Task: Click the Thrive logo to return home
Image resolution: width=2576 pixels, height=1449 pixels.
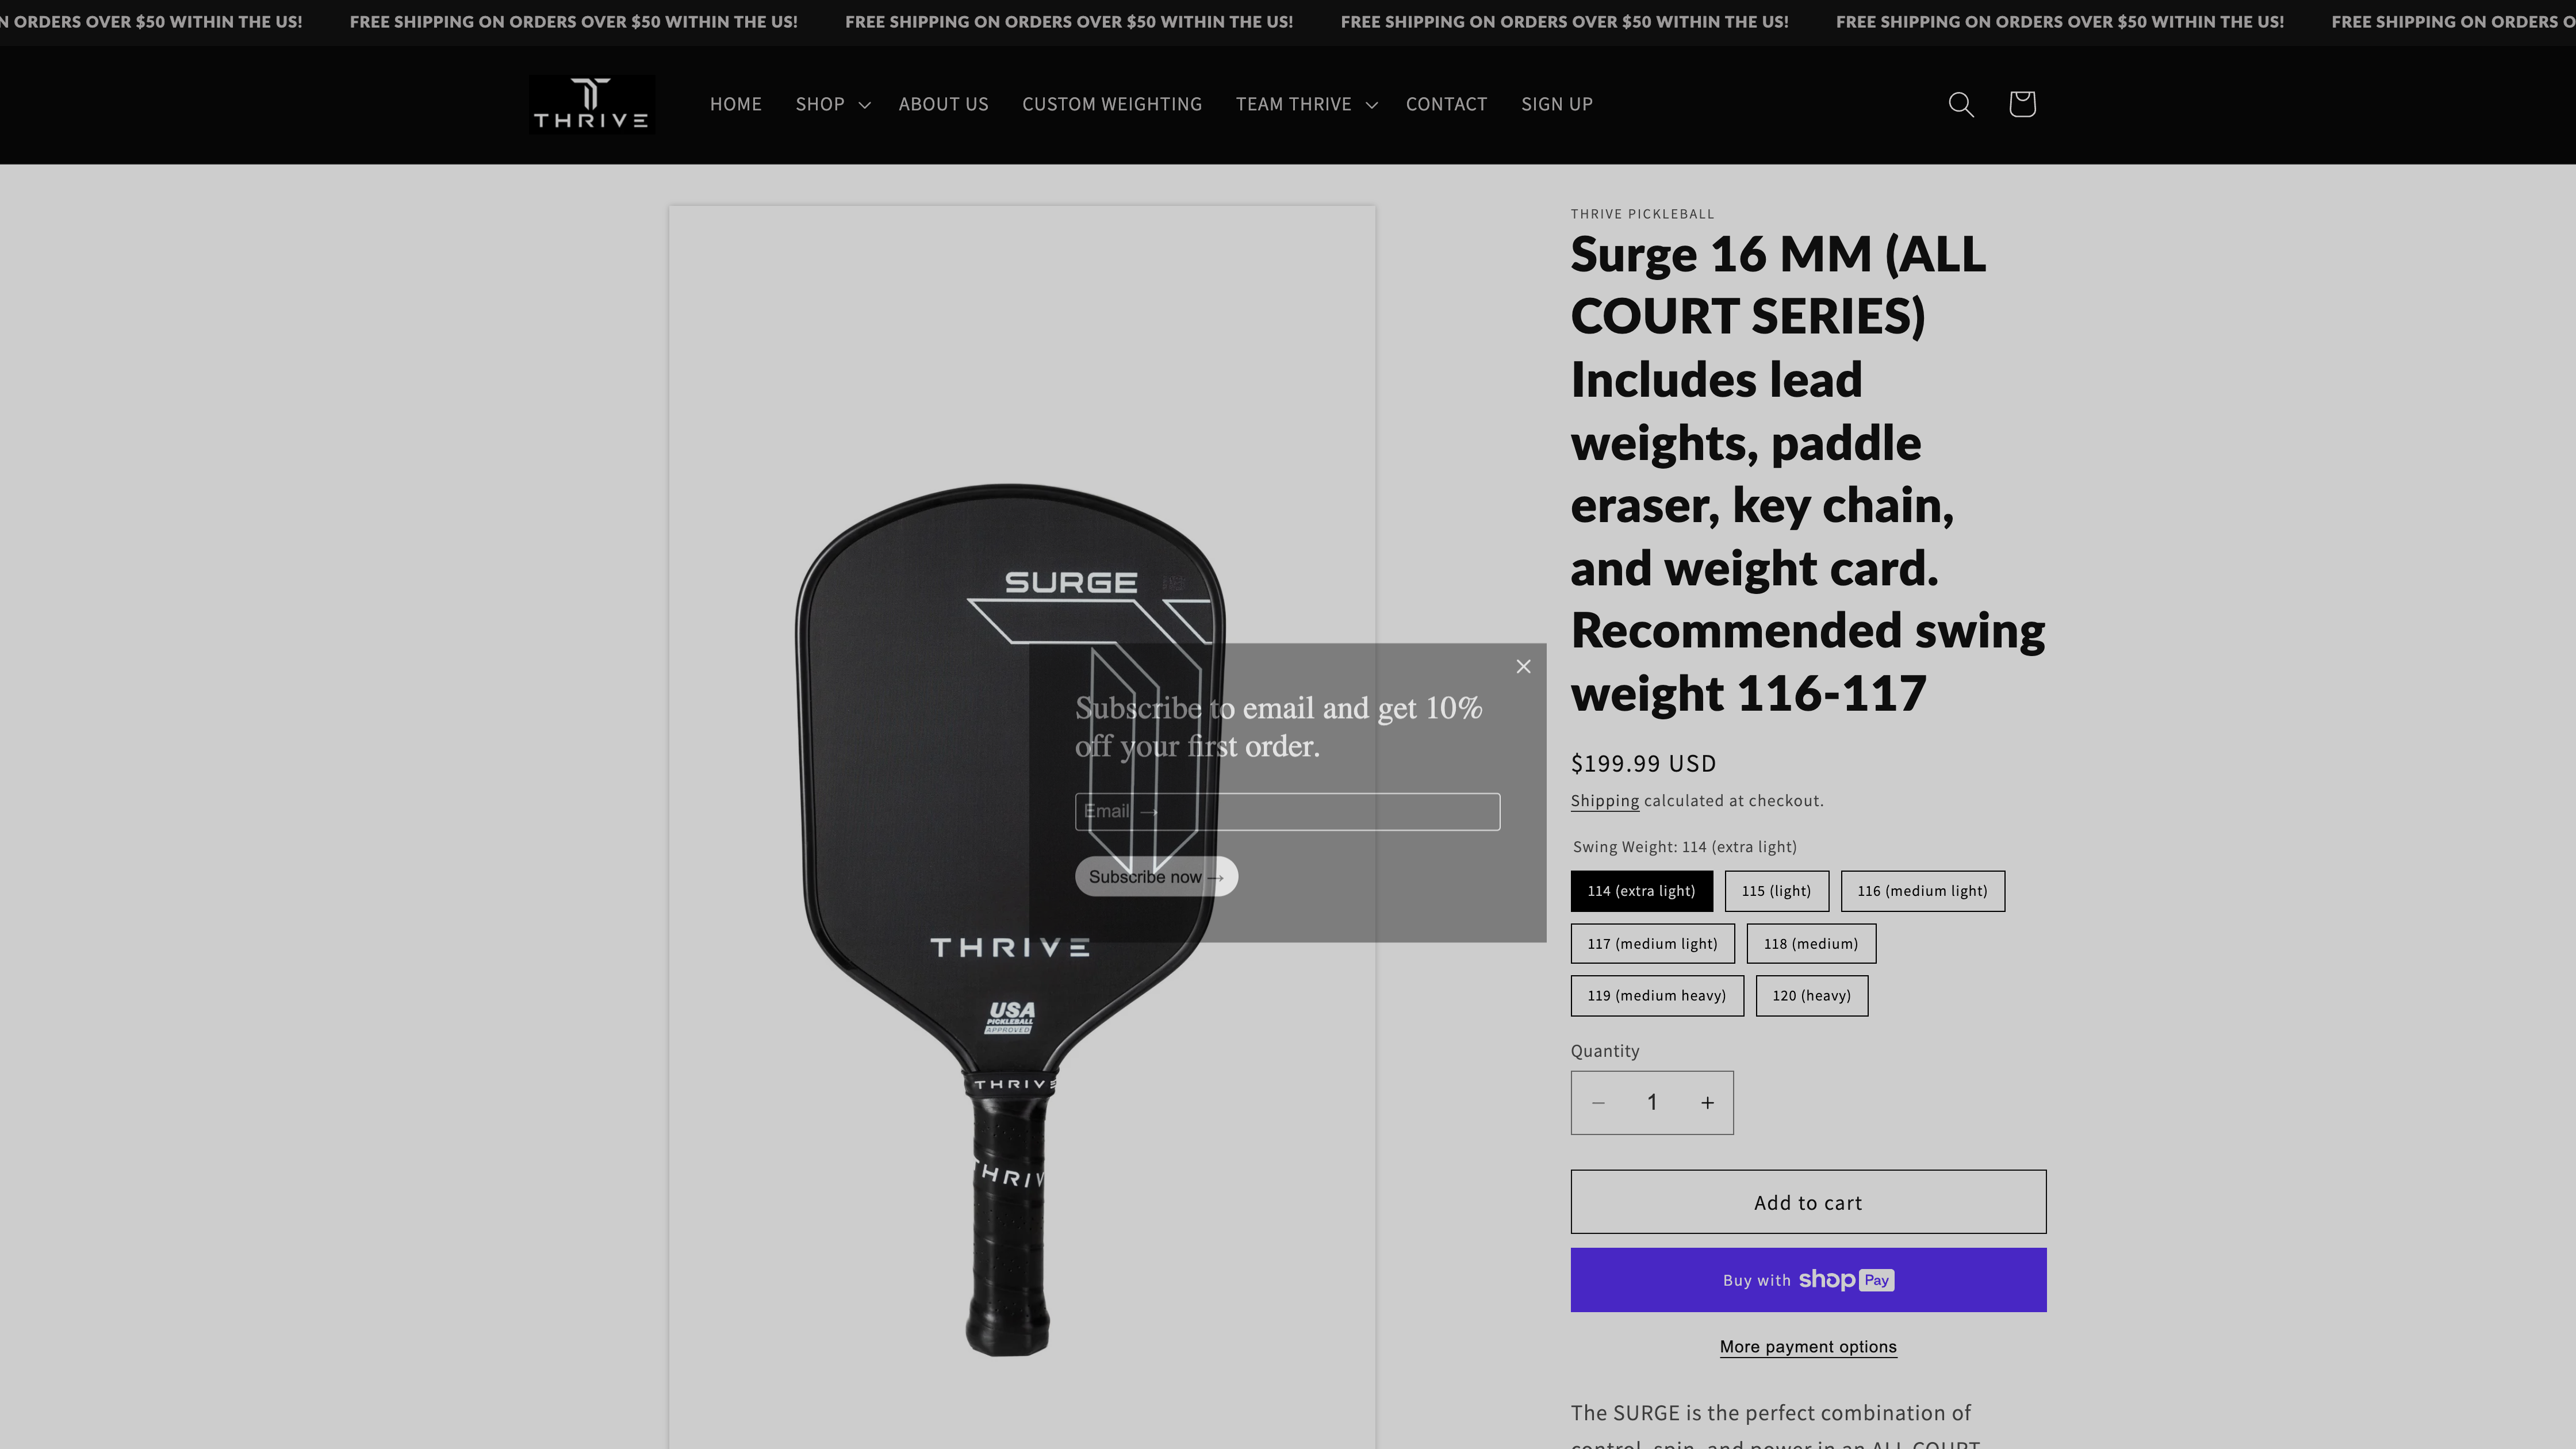Action: point(590,104)
